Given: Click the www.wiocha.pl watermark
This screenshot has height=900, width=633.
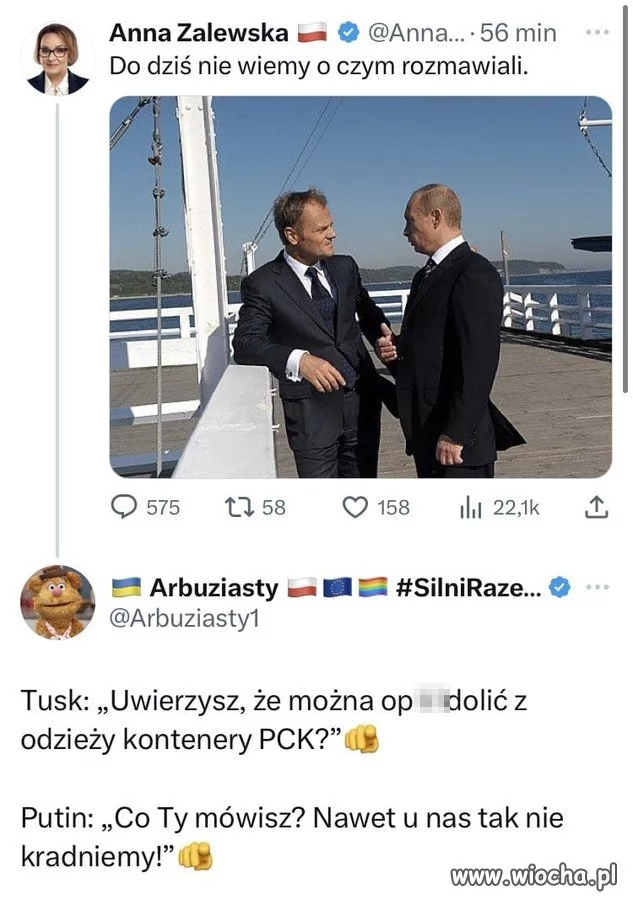Looking at the screenshot, I should click(534, 876).
